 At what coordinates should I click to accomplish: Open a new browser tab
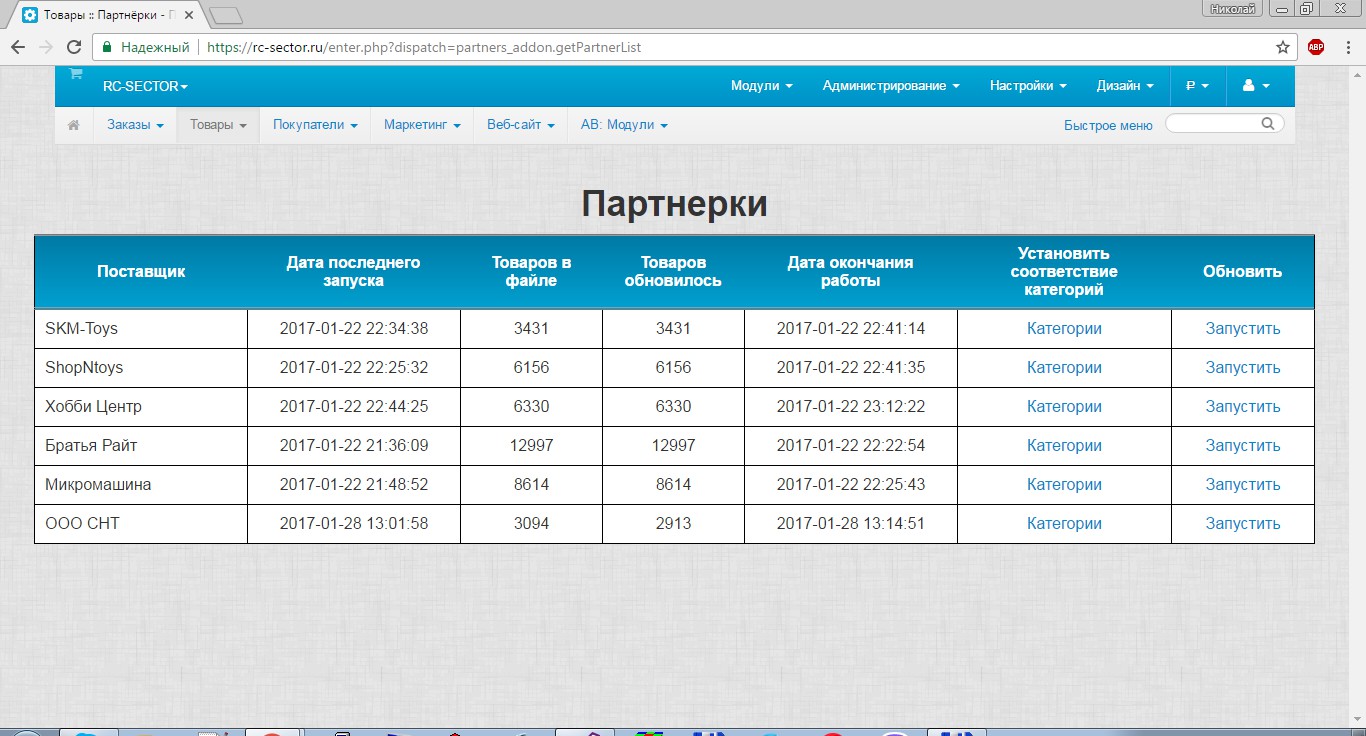(227, 15)
